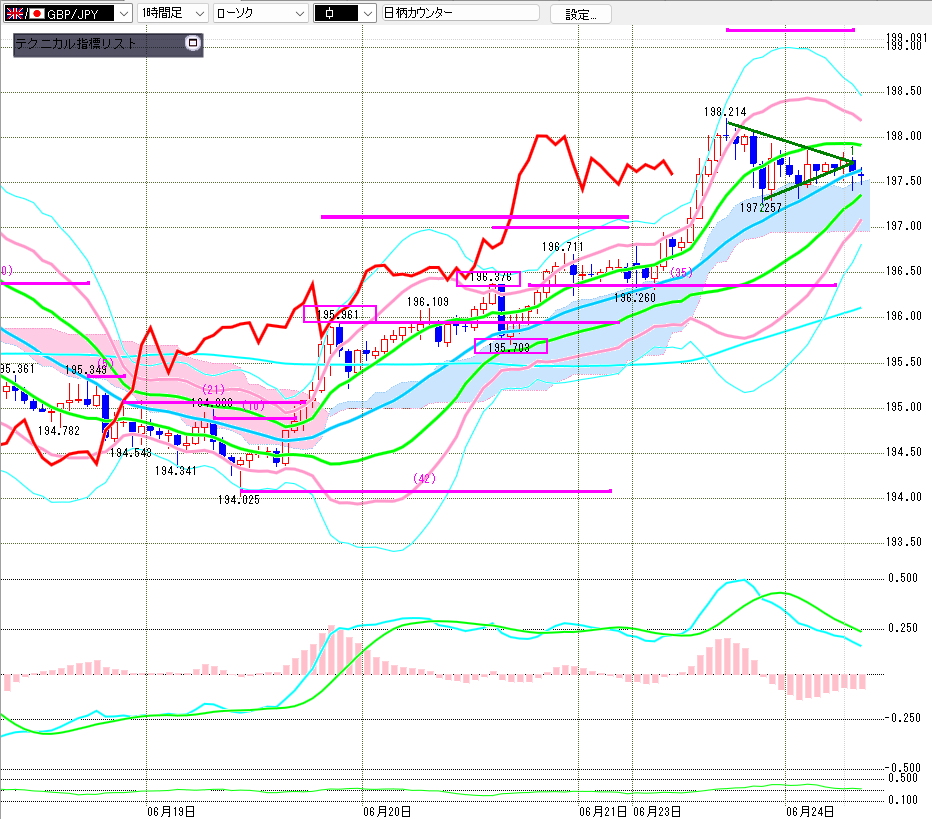
Task: Click the 06月21日 date label
Action: (603, 811)
